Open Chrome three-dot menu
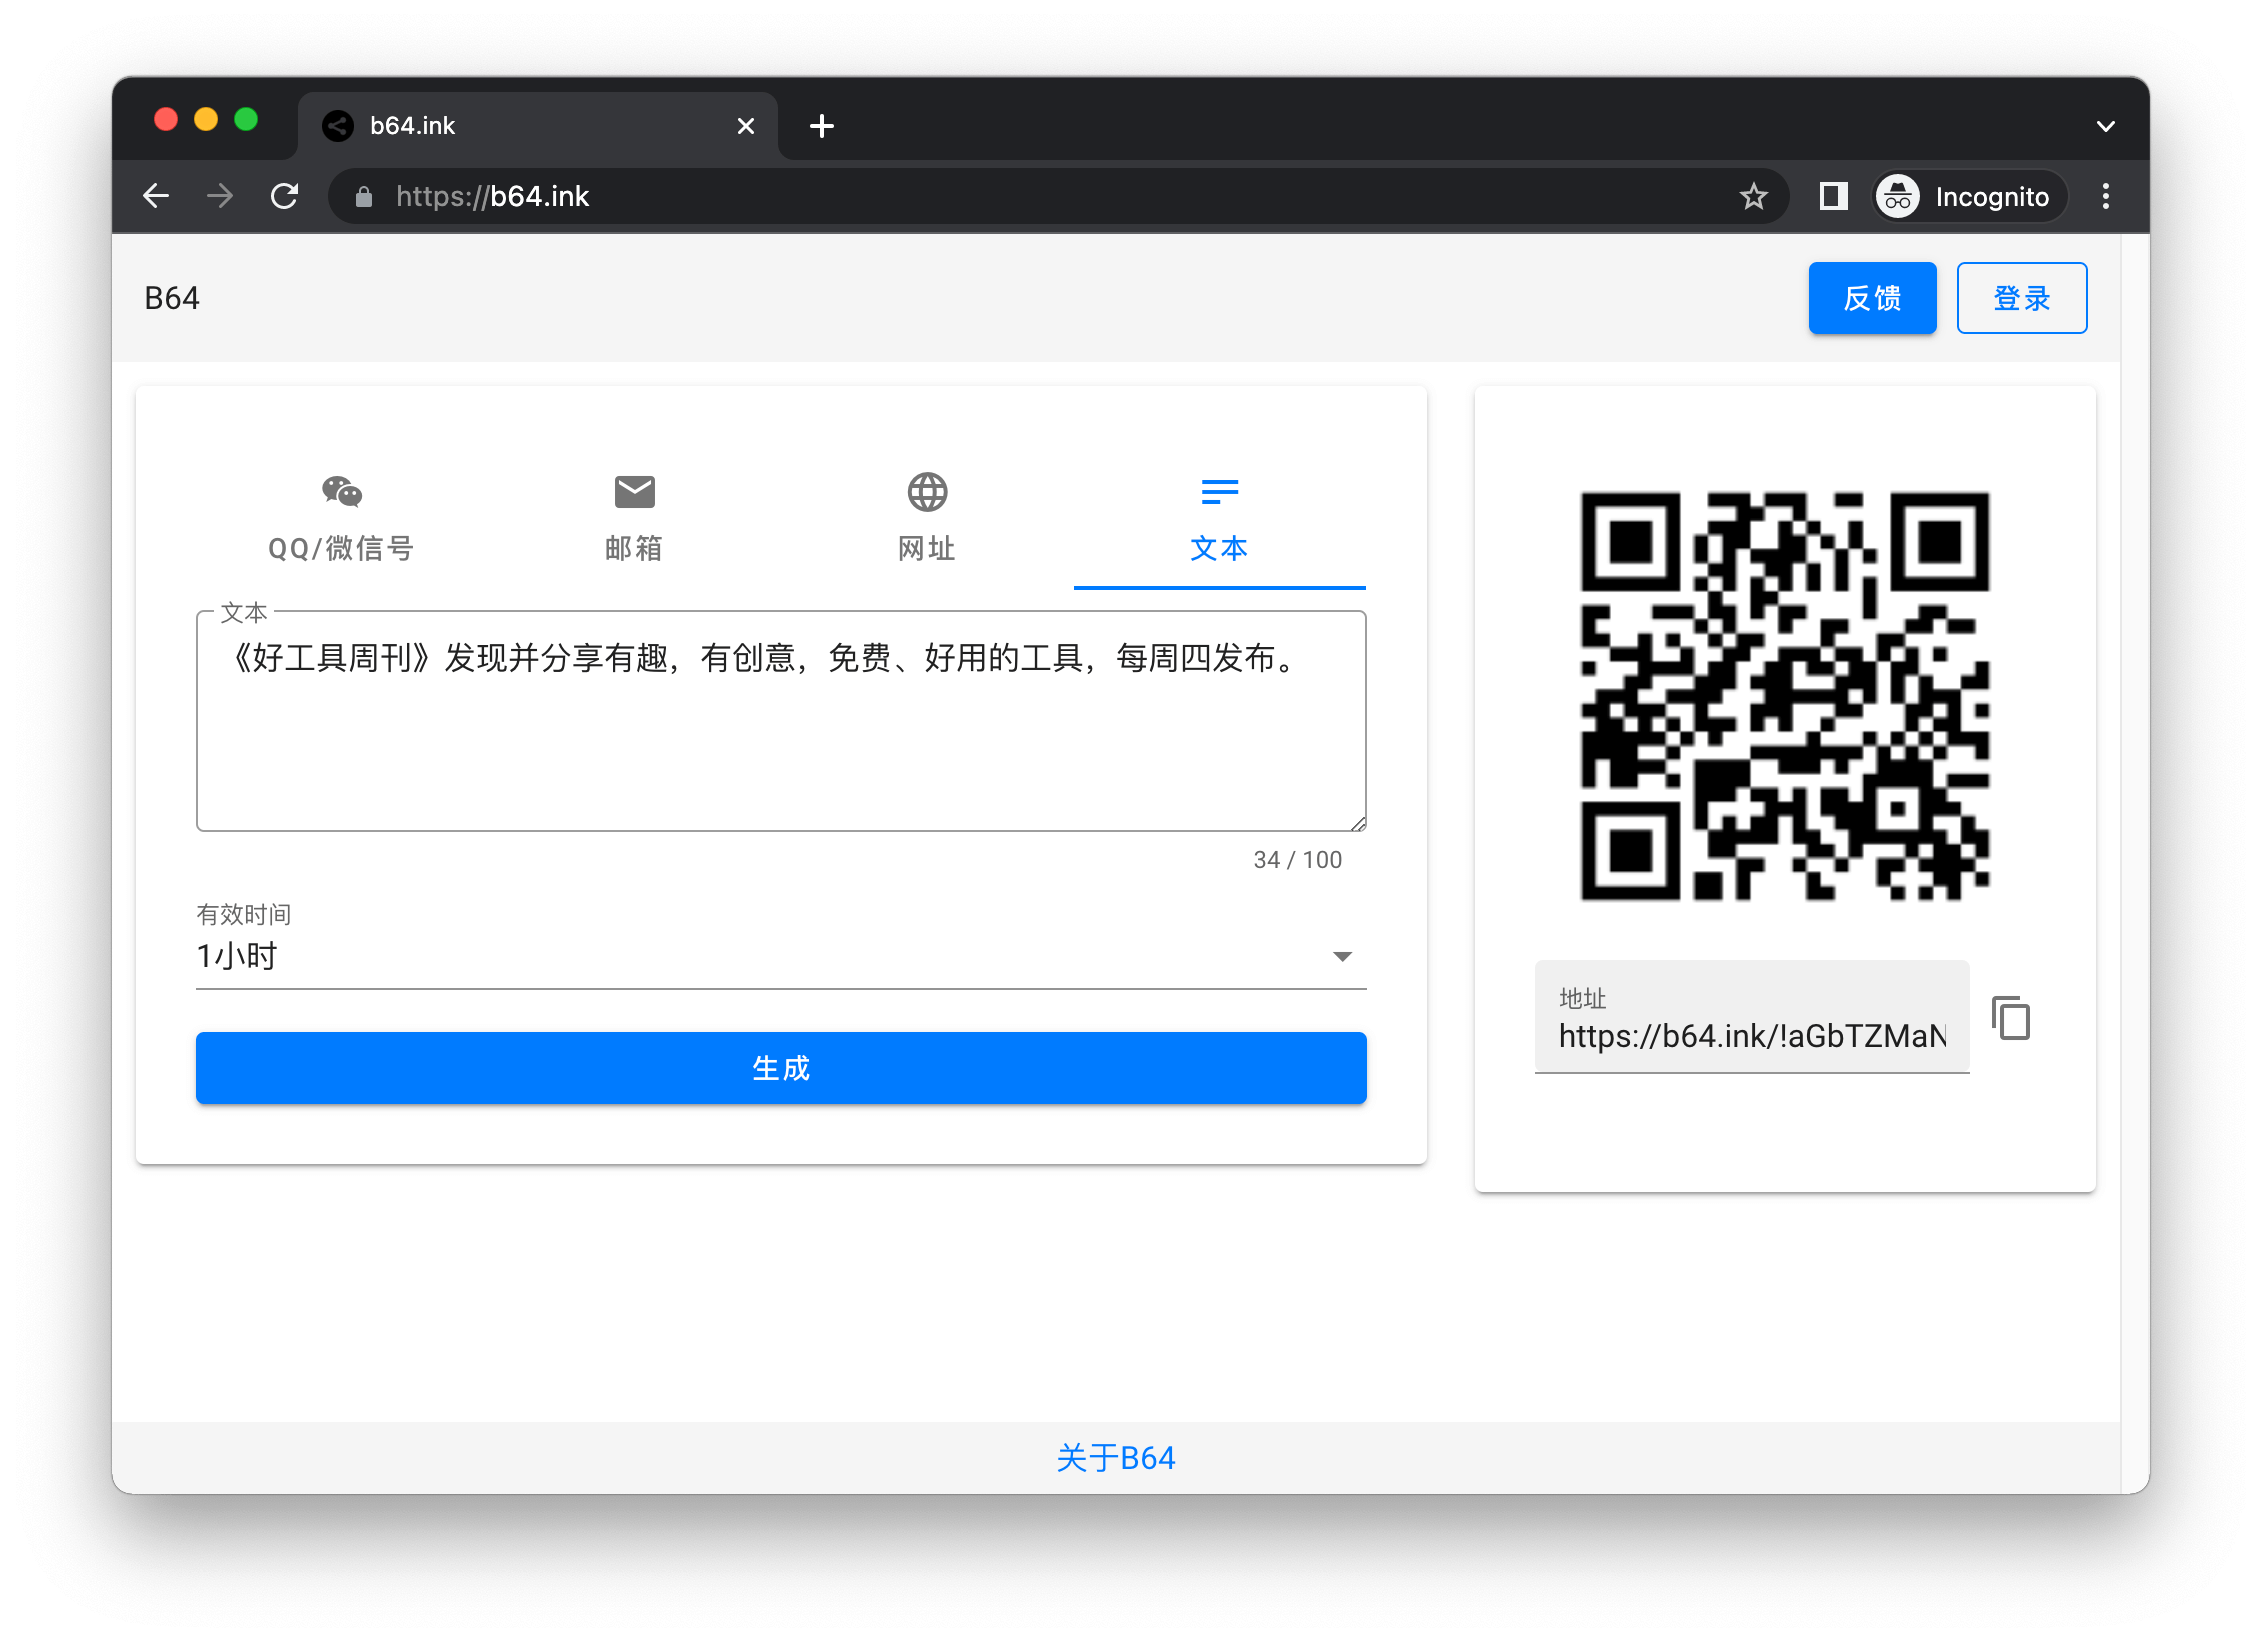 (2105, 196)
